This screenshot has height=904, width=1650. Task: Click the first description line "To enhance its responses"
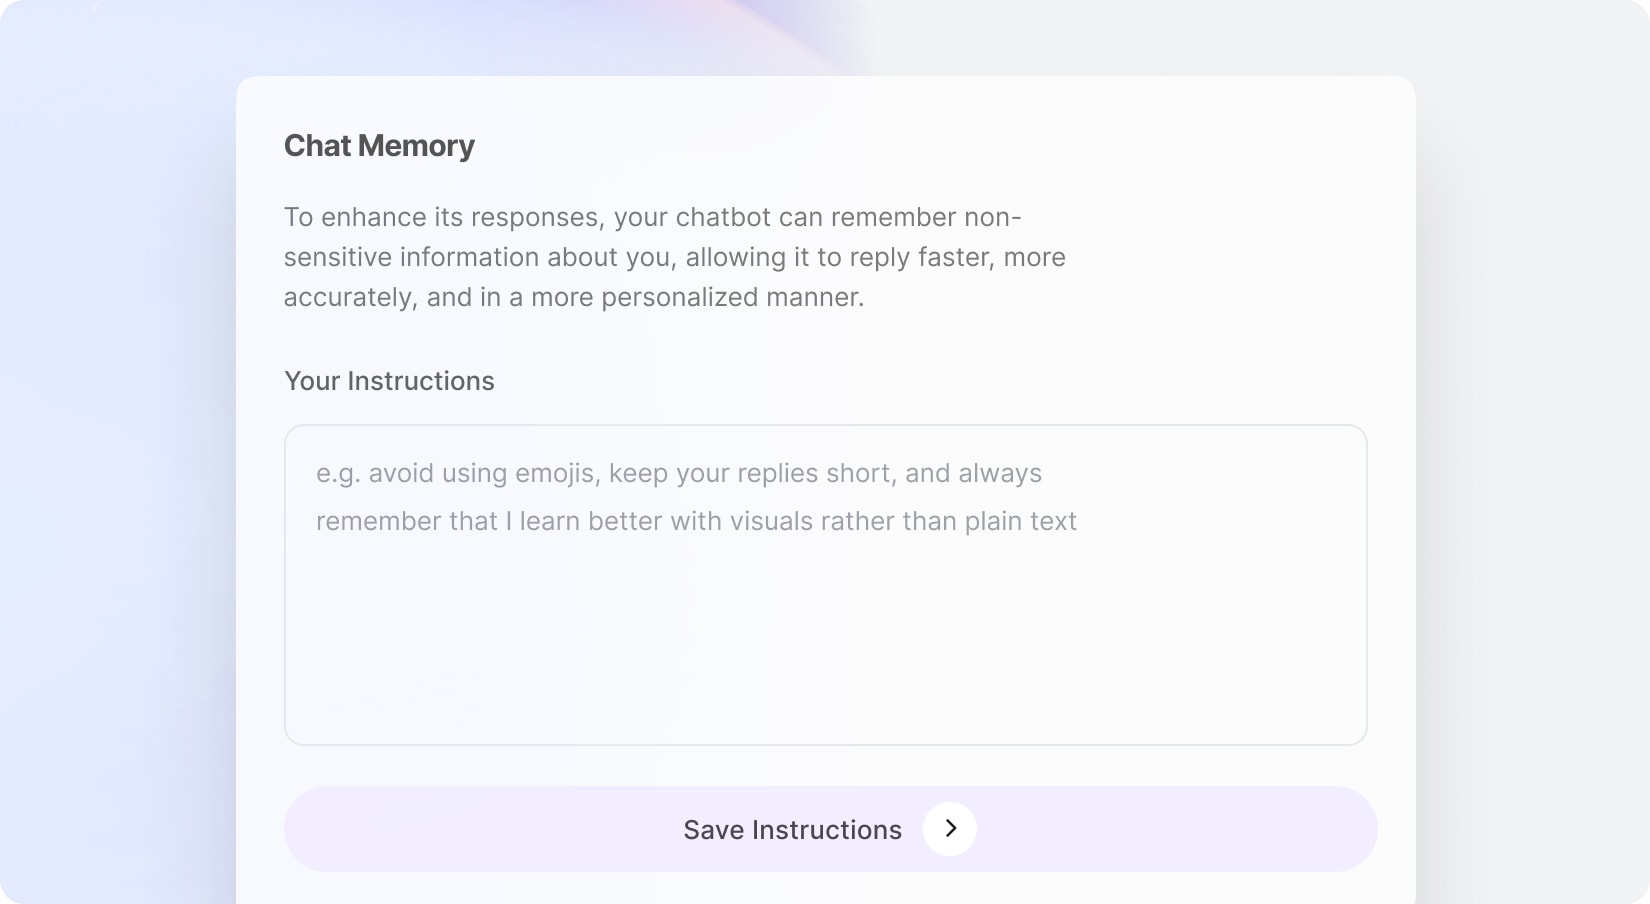pos(652,218)
